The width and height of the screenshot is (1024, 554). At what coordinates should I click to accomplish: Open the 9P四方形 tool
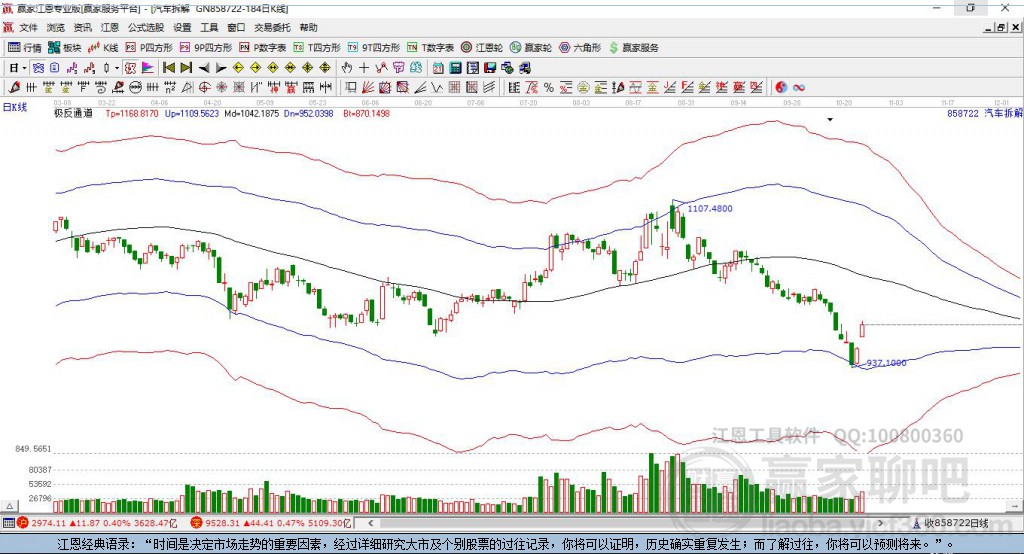[206, 48]
